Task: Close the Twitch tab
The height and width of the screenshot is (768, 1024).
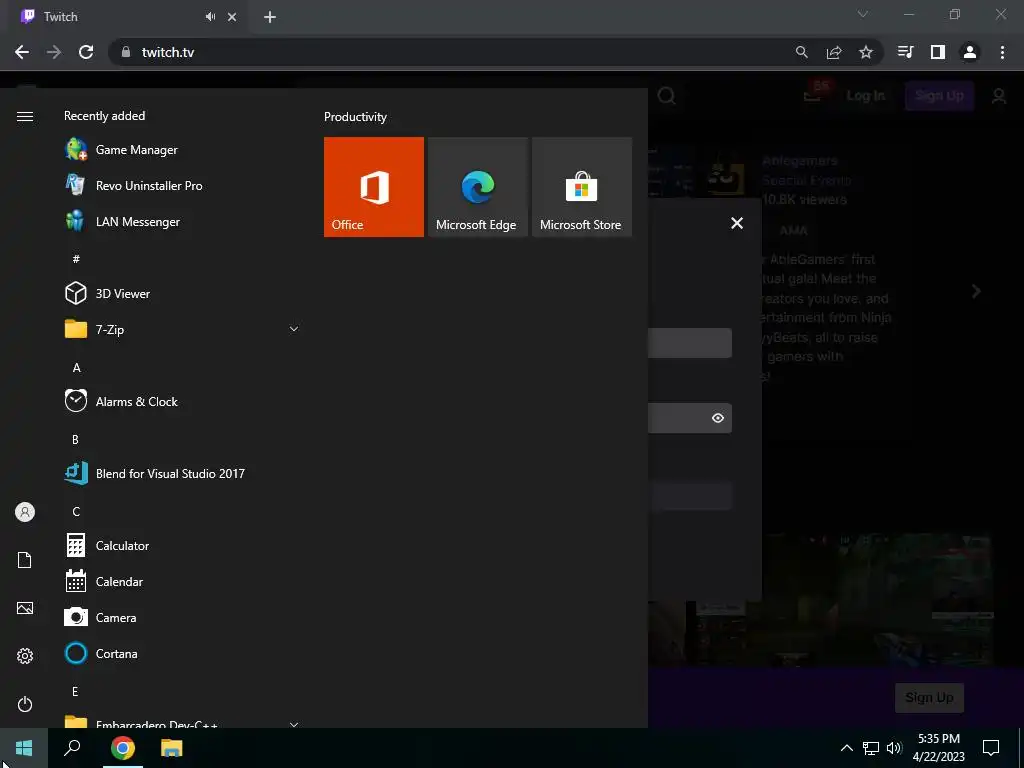Action: click(232, 17)
